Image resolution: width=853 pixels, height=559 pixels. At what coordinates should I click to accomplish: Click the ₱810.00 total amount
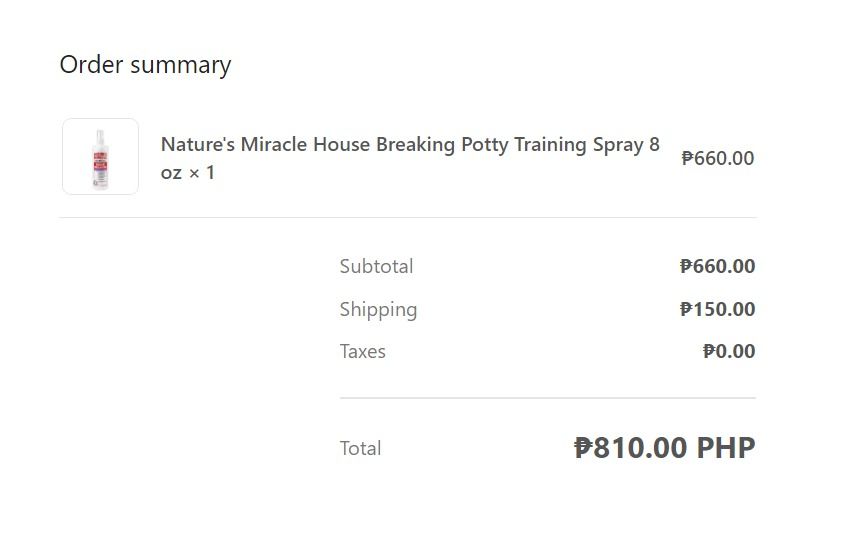click(x=631, y=448)
